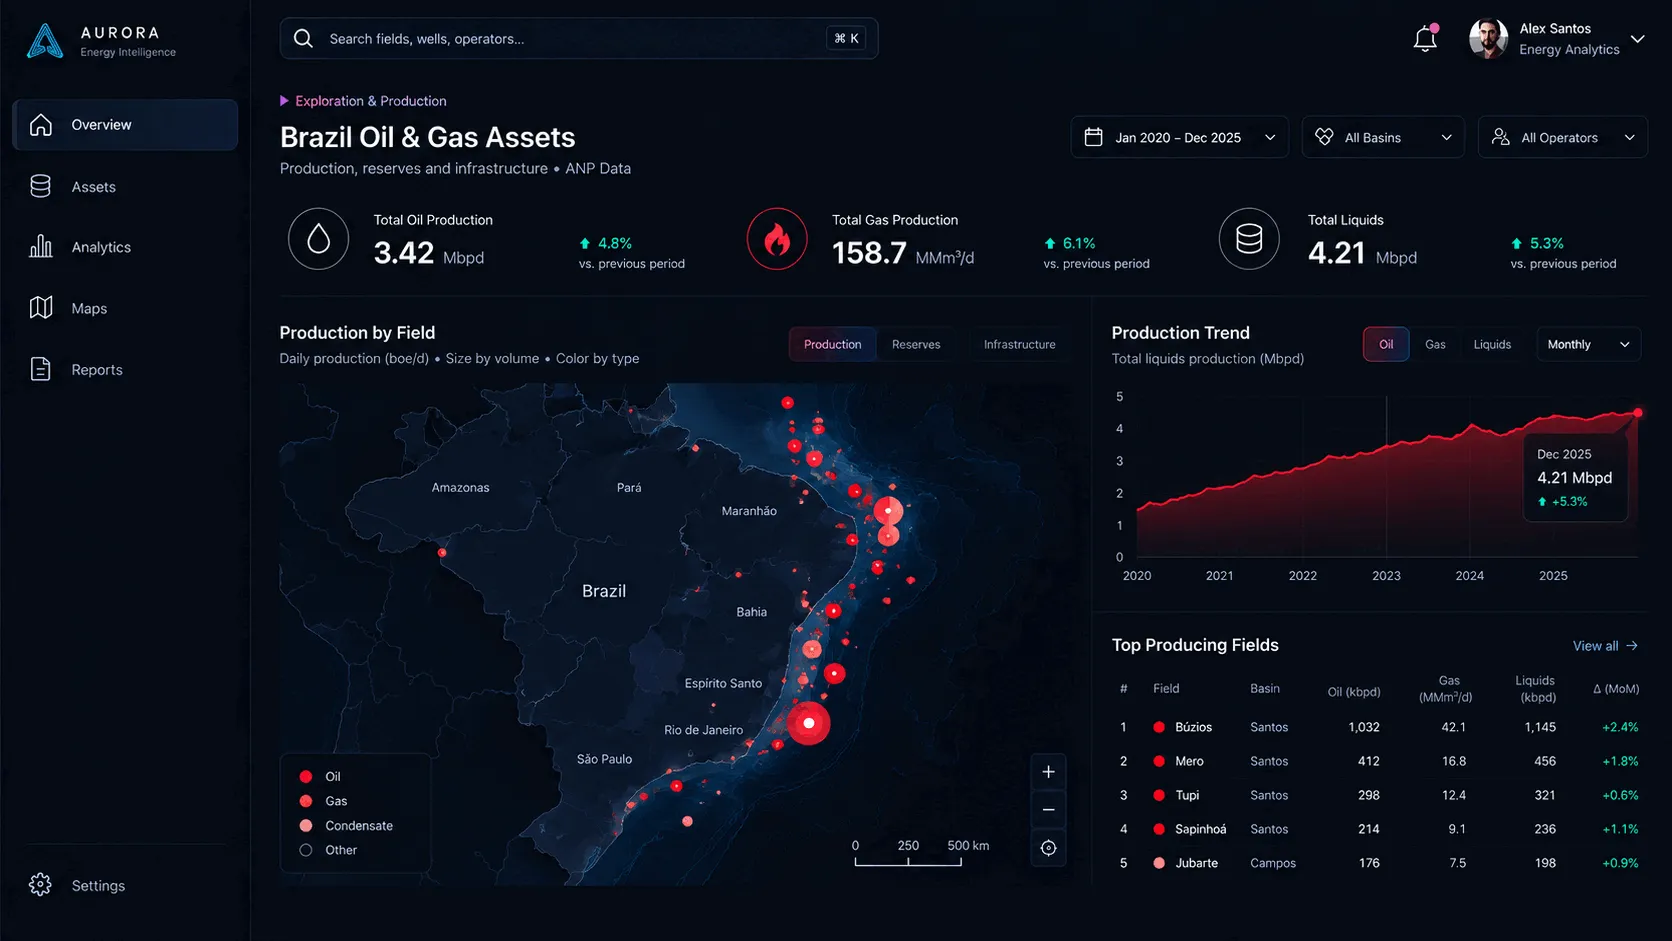Click the Exploration breadcrumb link
Screen dimensions: 1672x941
click(370, 101)
